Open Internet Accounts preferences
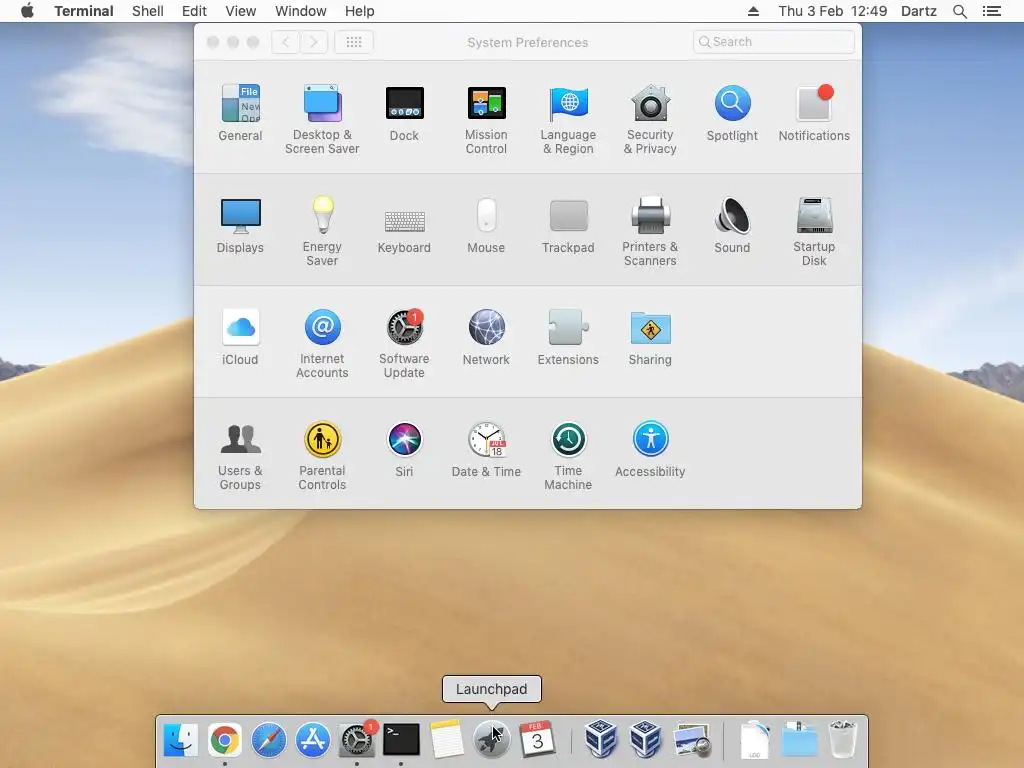 coord(322,344)
